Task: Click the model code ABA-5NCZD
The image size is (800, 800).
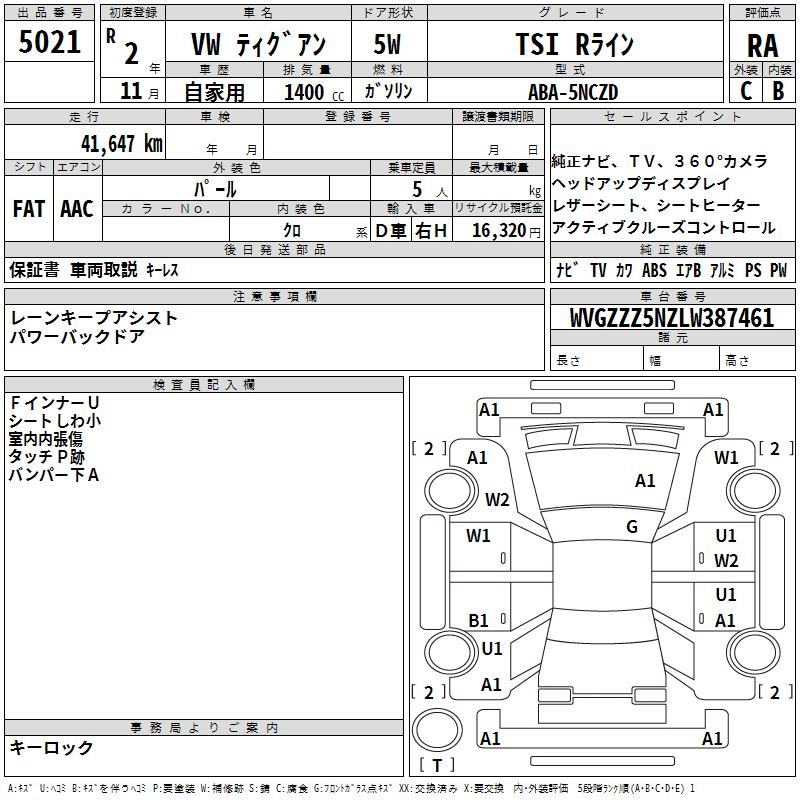Action: click(573, 92)
